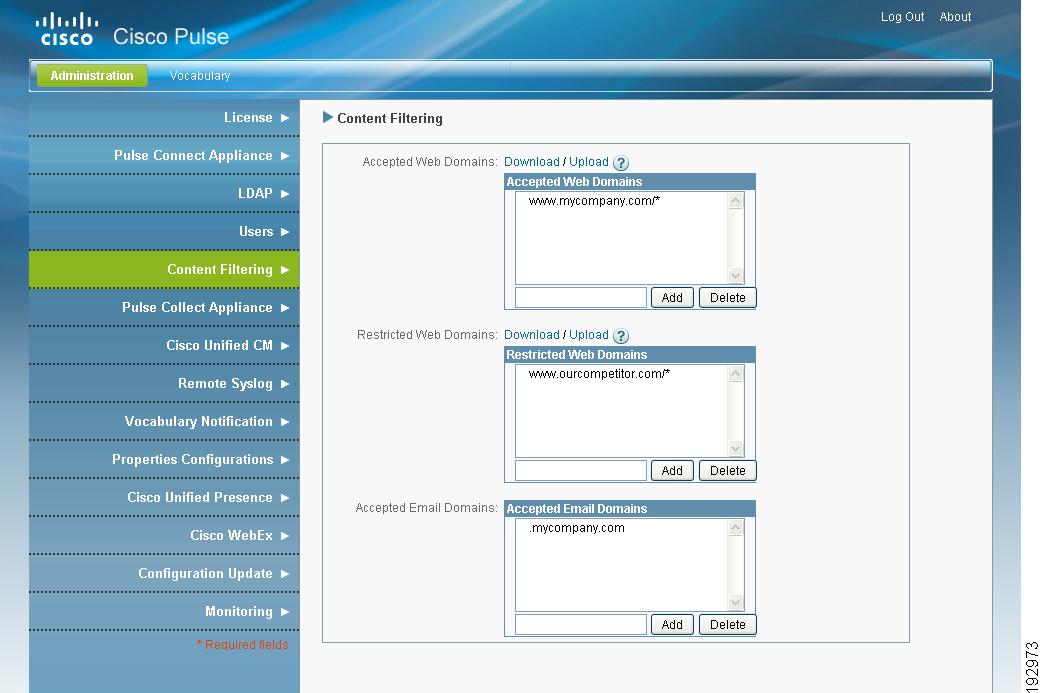Open help beside Accepted Web Domains upload
The height and width of the screenshot is (693, 1041).
tap(621, 162)
